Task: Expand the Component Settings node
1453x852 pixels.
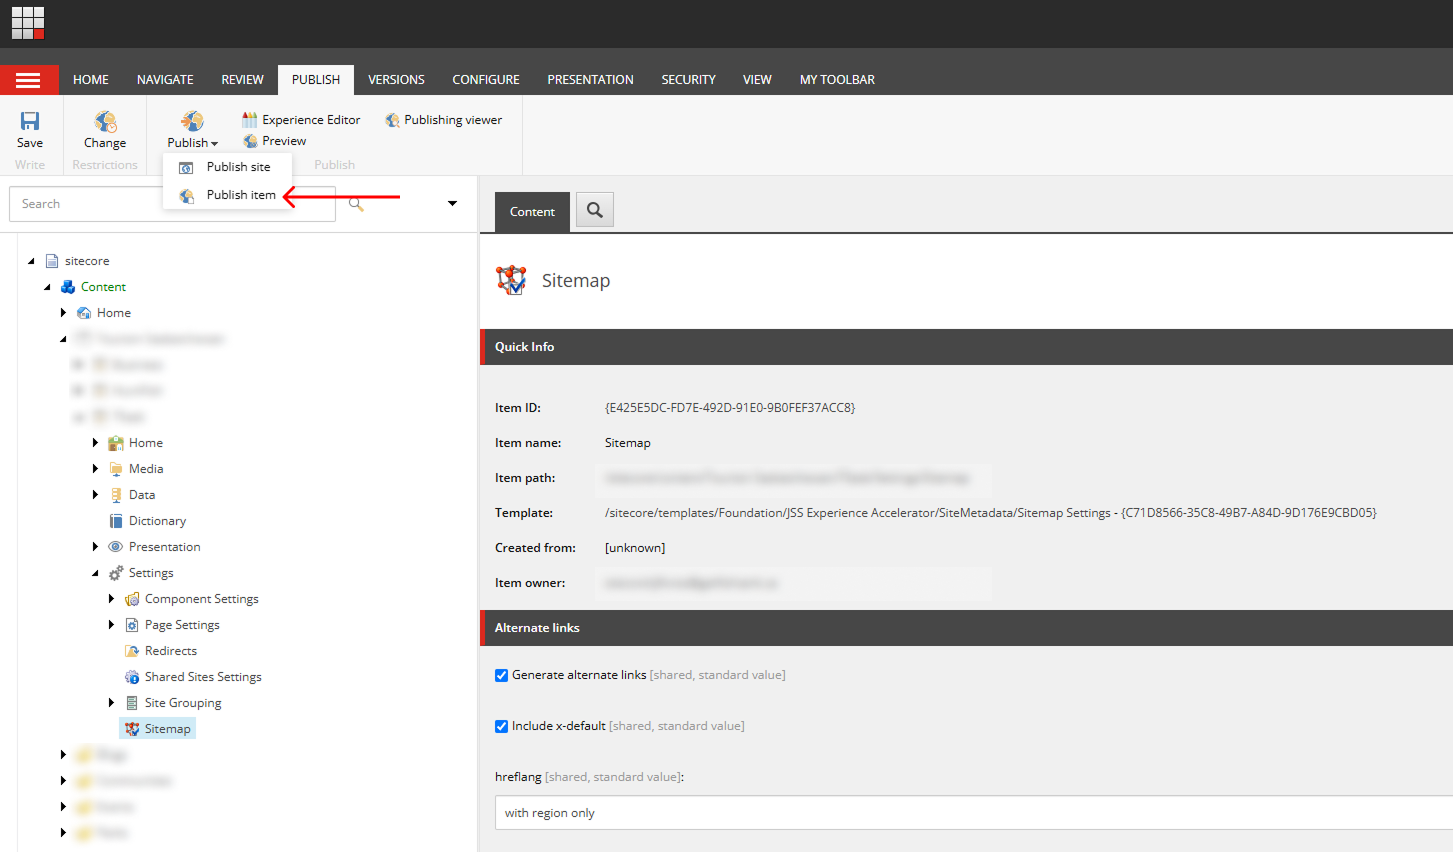Action: [x=111, y=599]
